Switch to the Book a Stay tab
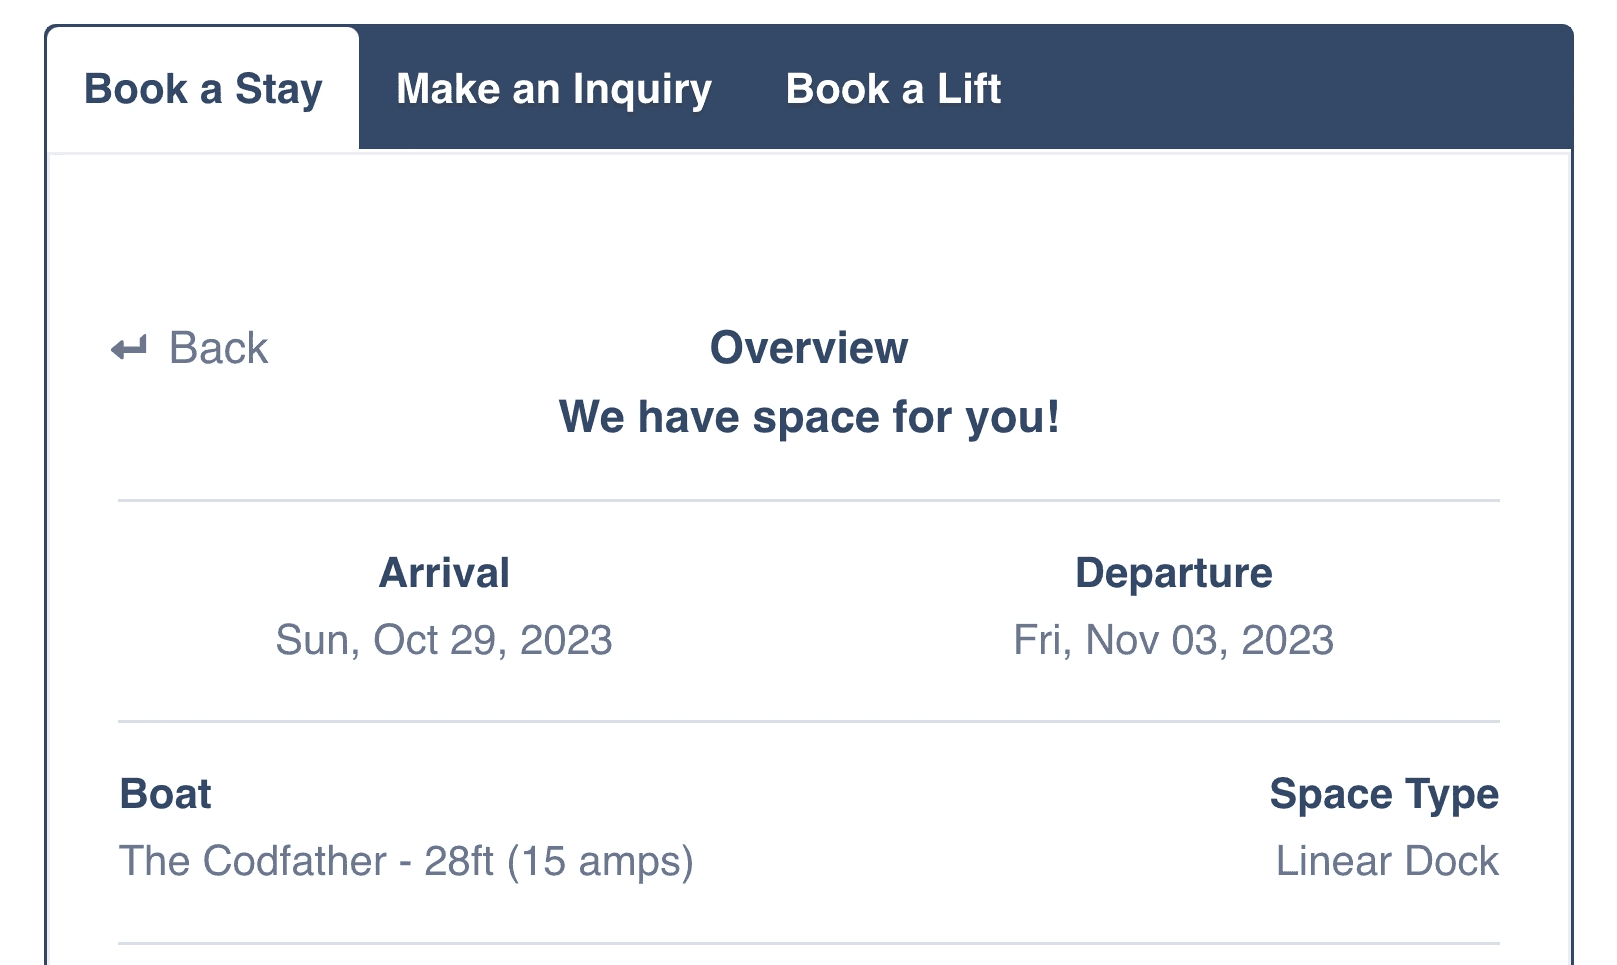Screen dimensions: 1617x965 tap(203, 89)
